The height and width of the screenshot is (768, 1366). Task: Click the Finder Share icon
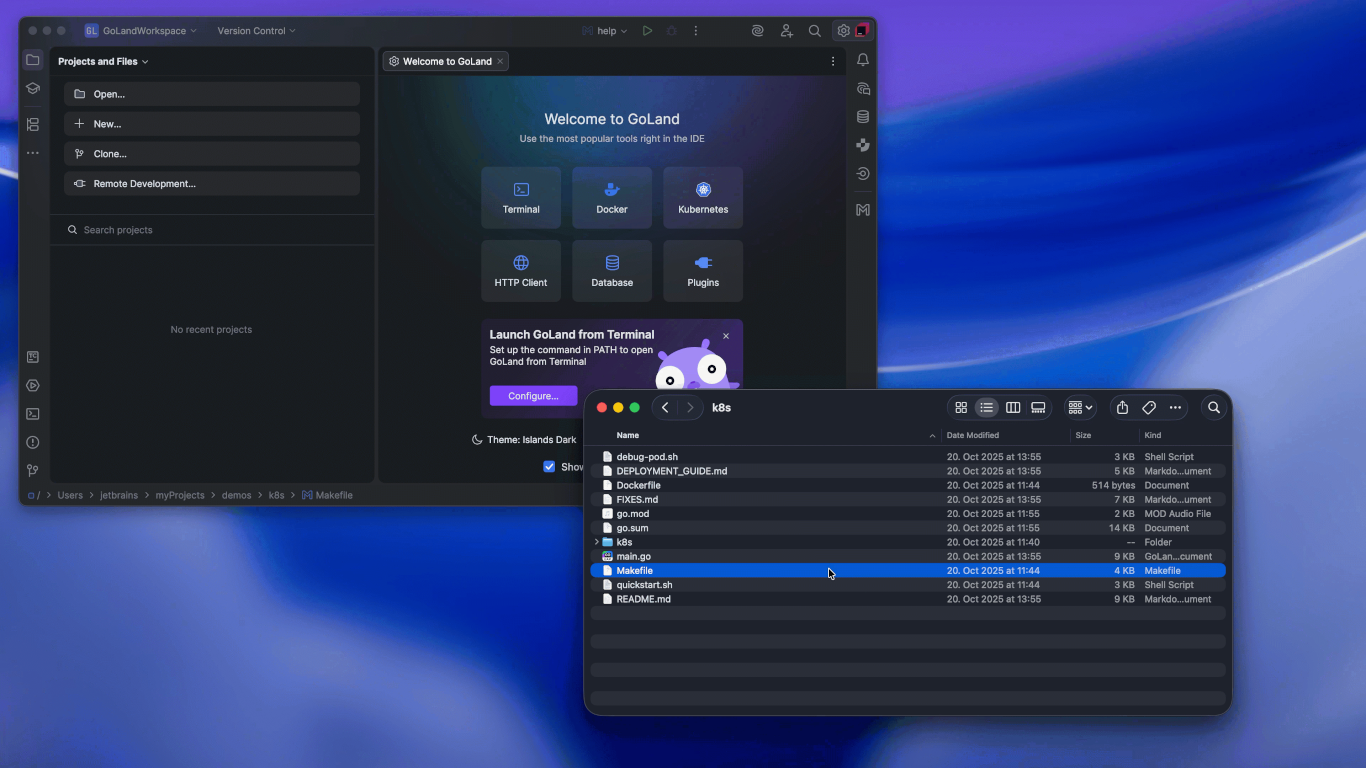(1122, 408)
